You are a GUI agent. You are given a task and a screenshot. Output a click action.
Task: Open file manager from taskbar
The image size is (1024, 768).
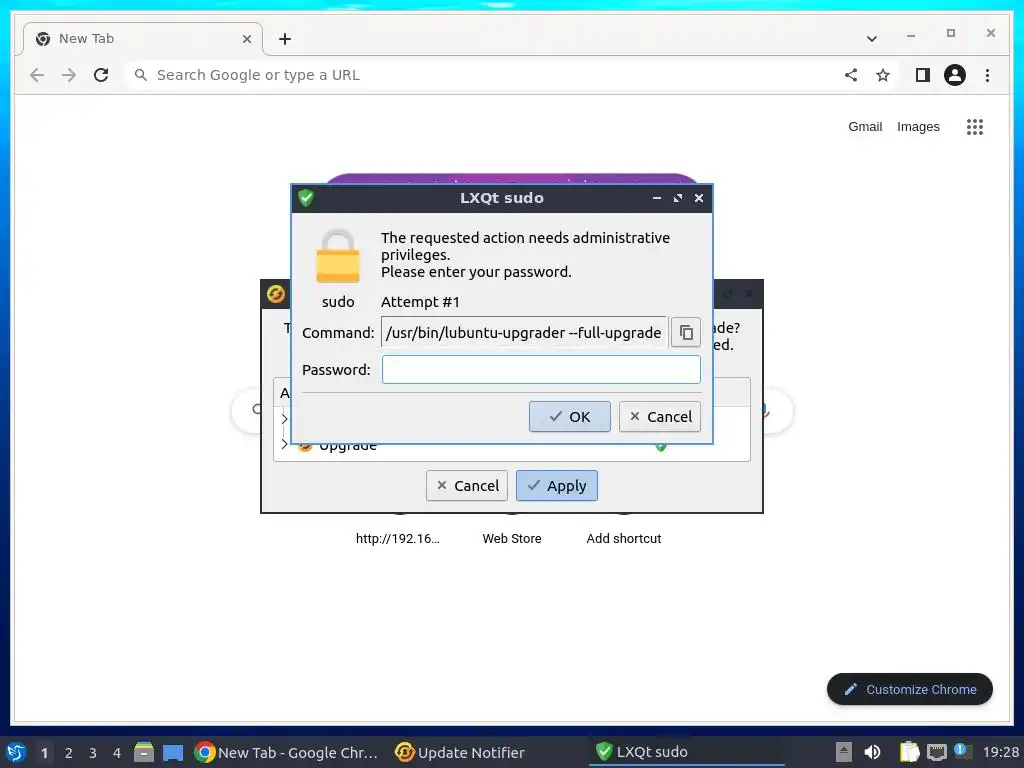tap(144, 752)
